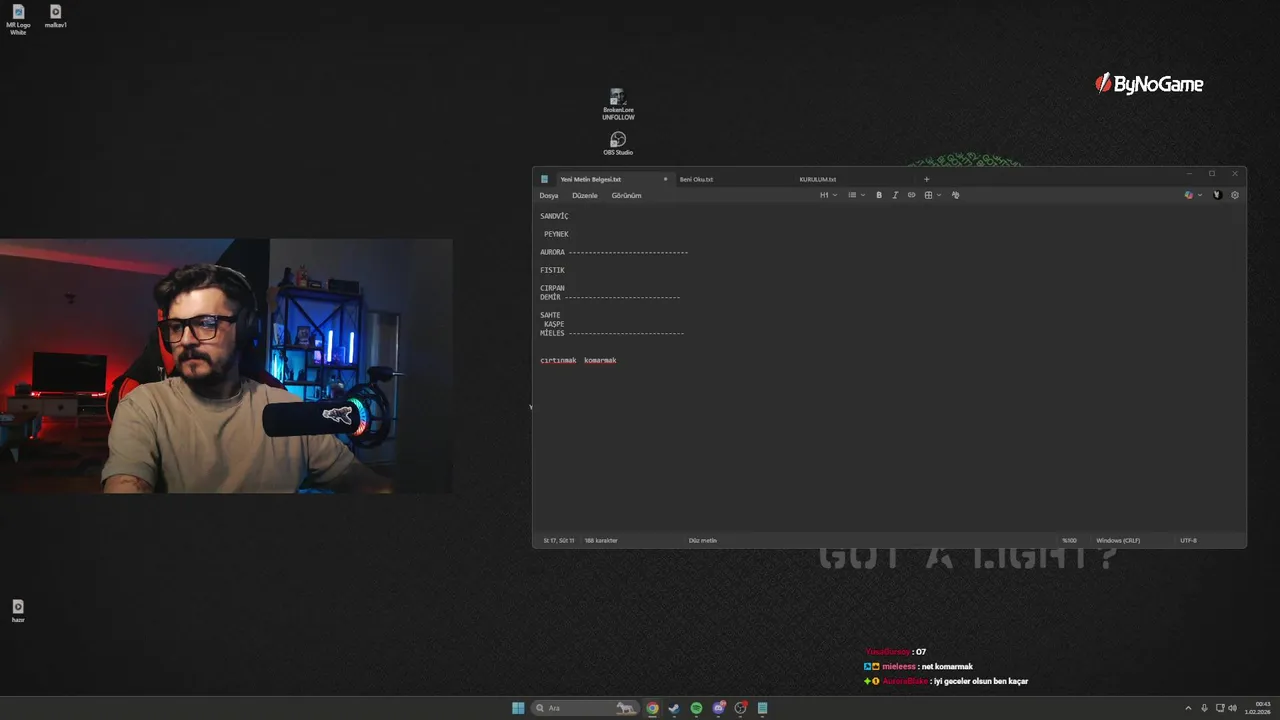Click the word FISTIK in the document

tap(552, 270)
